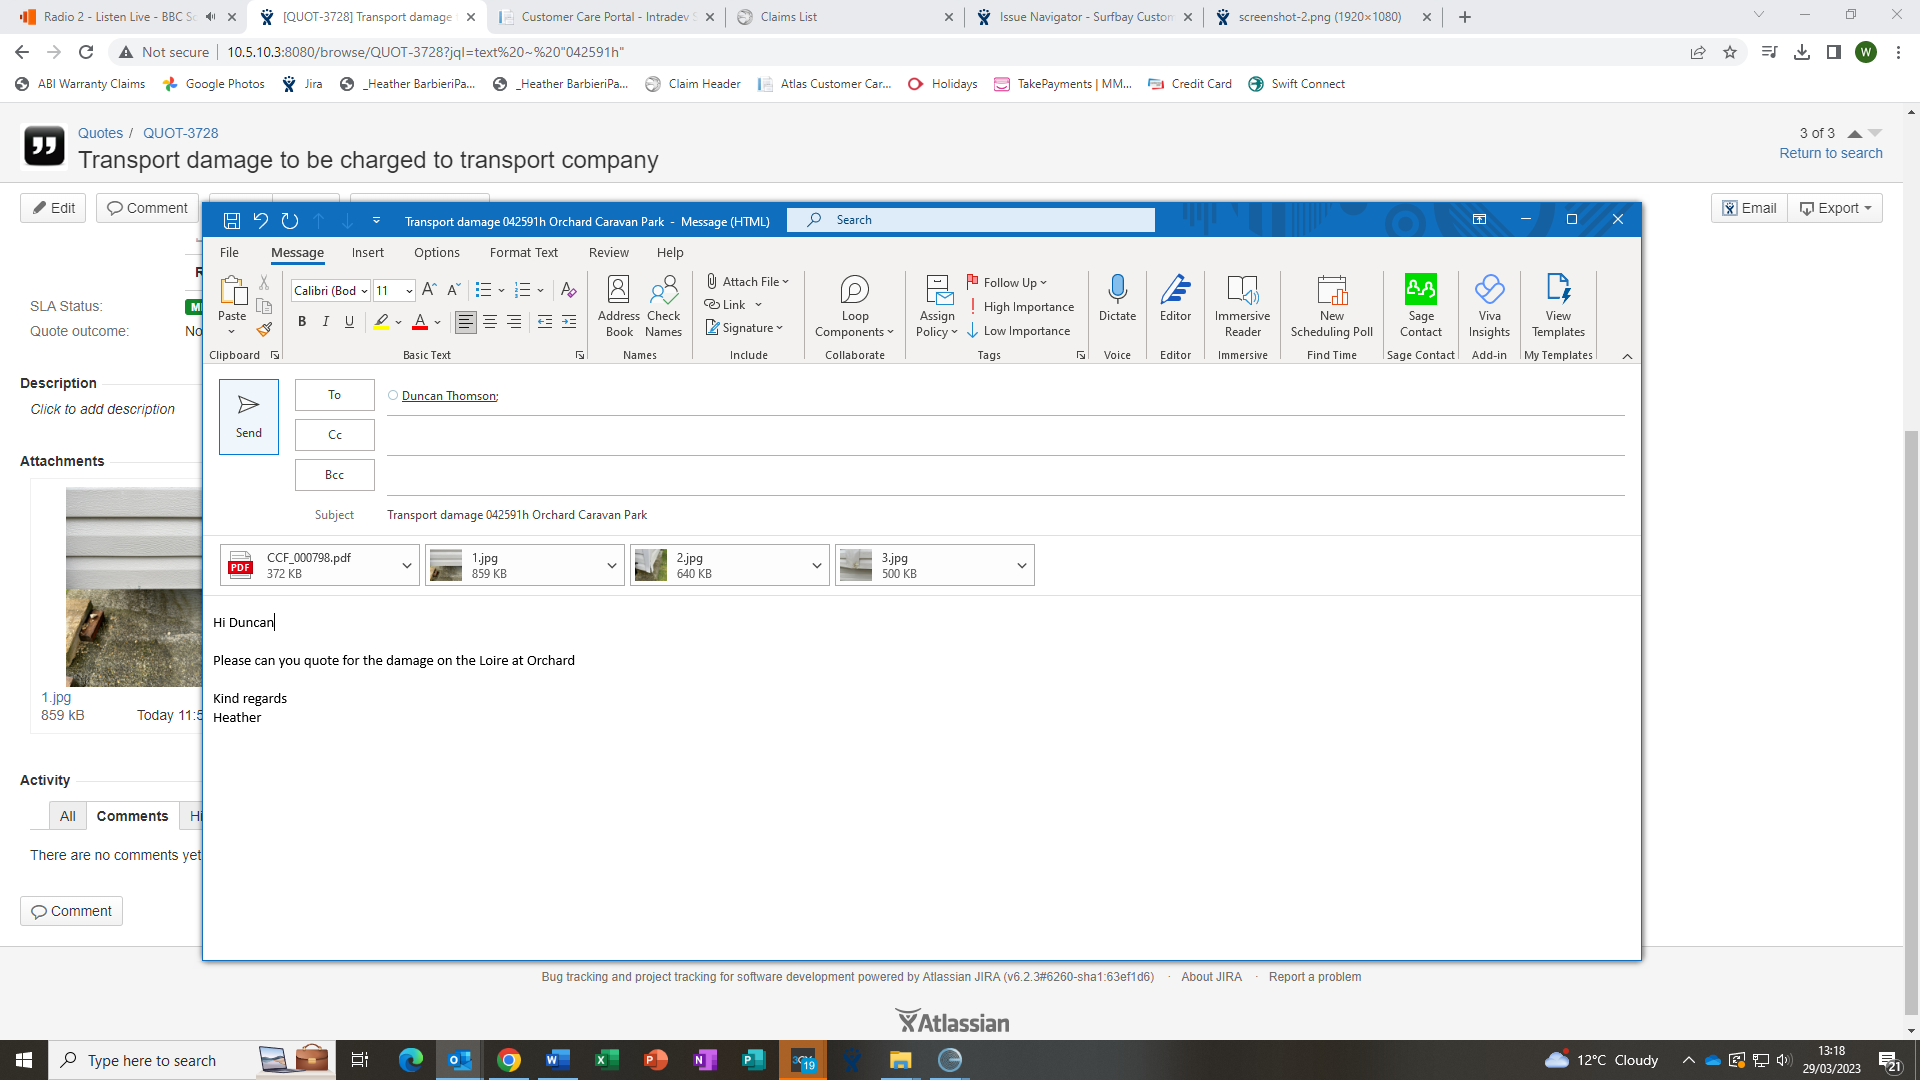Switch to the Format Text ribbon tab
The height and width of the screenshot is (1080, 1920).
(x=523, y=253)
